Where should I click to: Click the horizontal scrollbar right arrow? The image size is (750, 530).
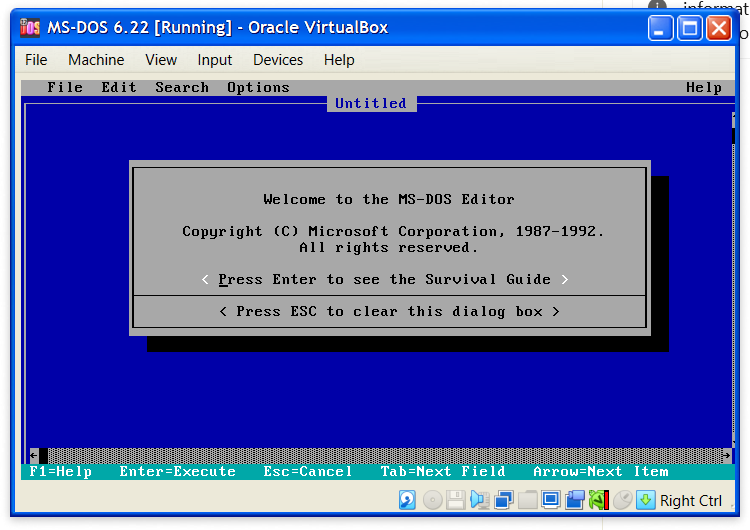727,455
